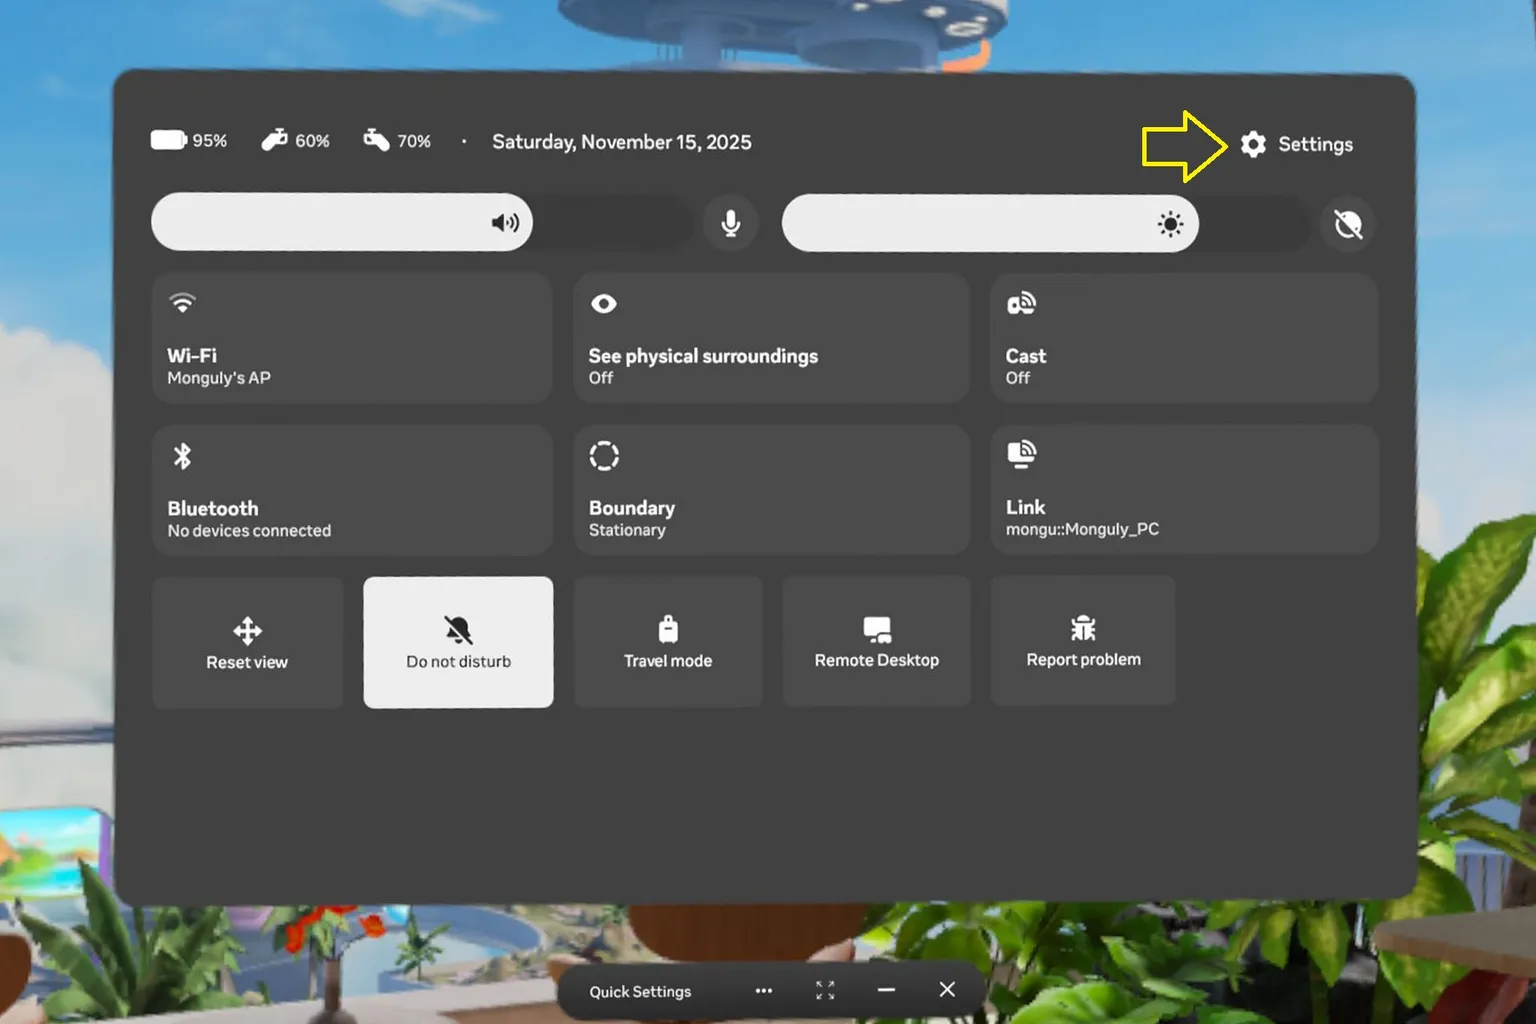The width and height of the screenshot is (1536, 1024).
Task: Click the Remote Desktop screen icon
Action: (x=877, y=629)
